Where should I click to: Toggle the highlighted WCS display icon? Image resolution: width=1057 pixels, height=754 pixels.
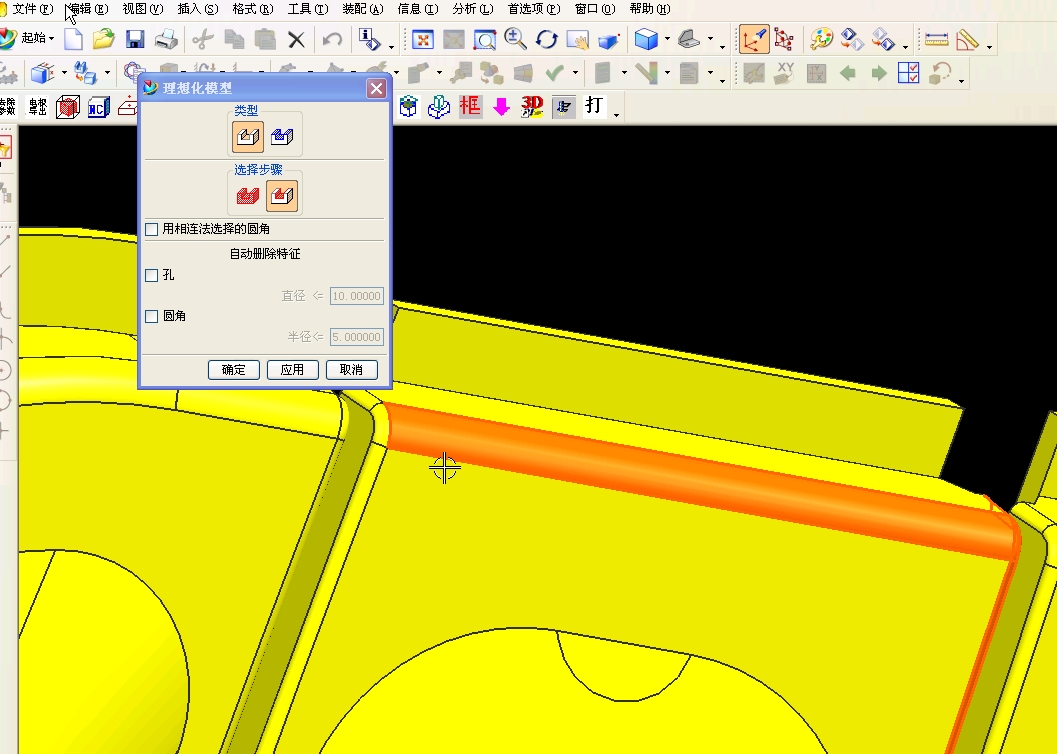754,39
